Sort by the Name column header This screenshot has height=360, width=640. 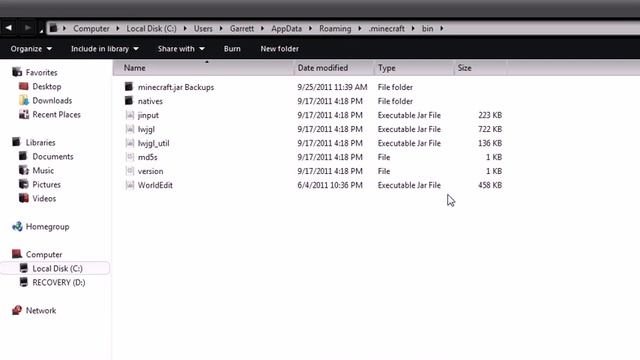[203, 68]
